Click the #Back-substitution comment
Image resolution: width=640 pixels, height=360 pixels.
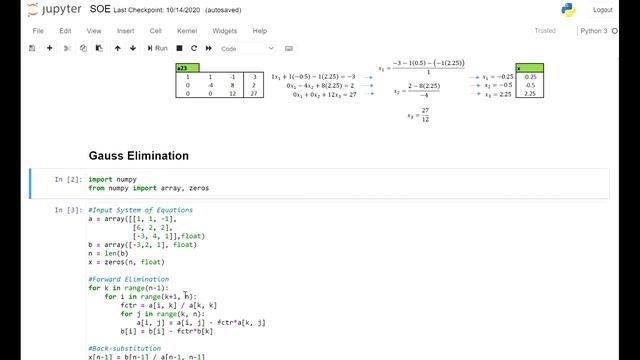click(x=124, y=349)
